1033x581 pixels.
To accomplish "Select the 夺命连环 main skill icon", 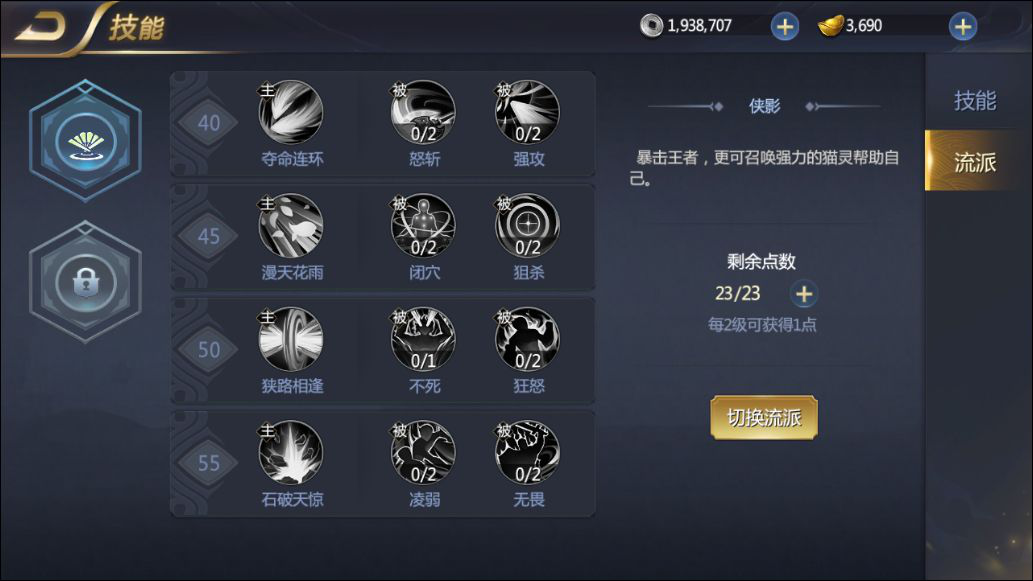I will tap(291, 112).
